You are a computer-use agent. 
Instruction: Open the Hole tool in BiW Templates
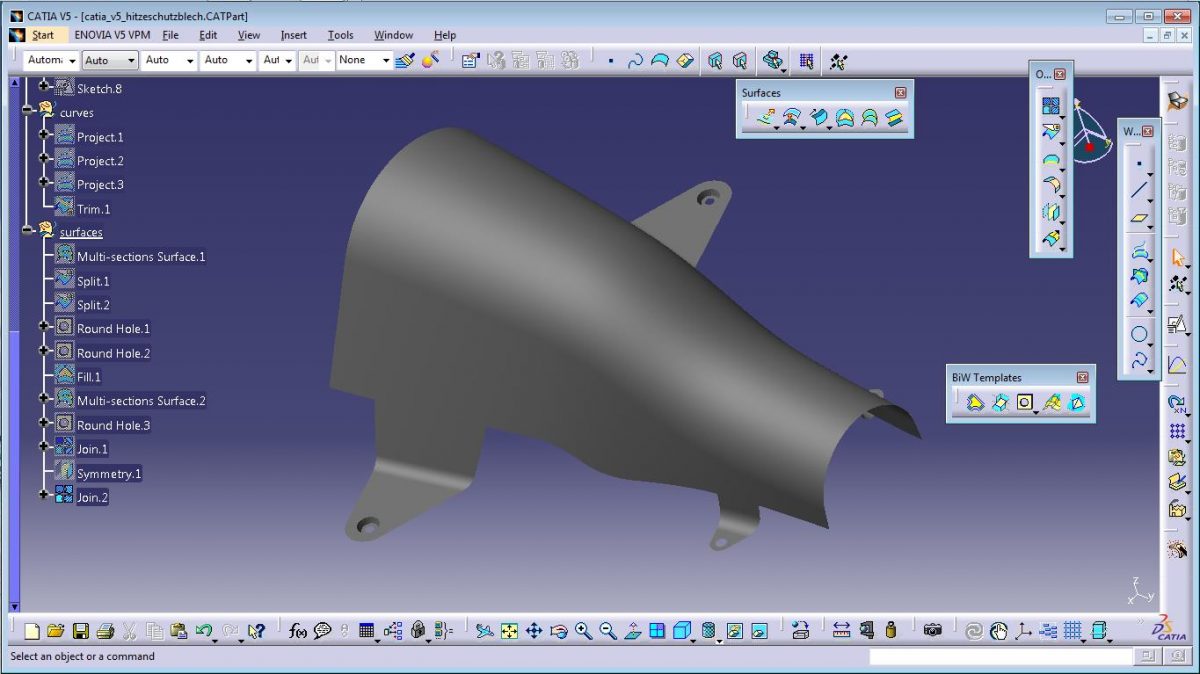tap(1025, 402)
